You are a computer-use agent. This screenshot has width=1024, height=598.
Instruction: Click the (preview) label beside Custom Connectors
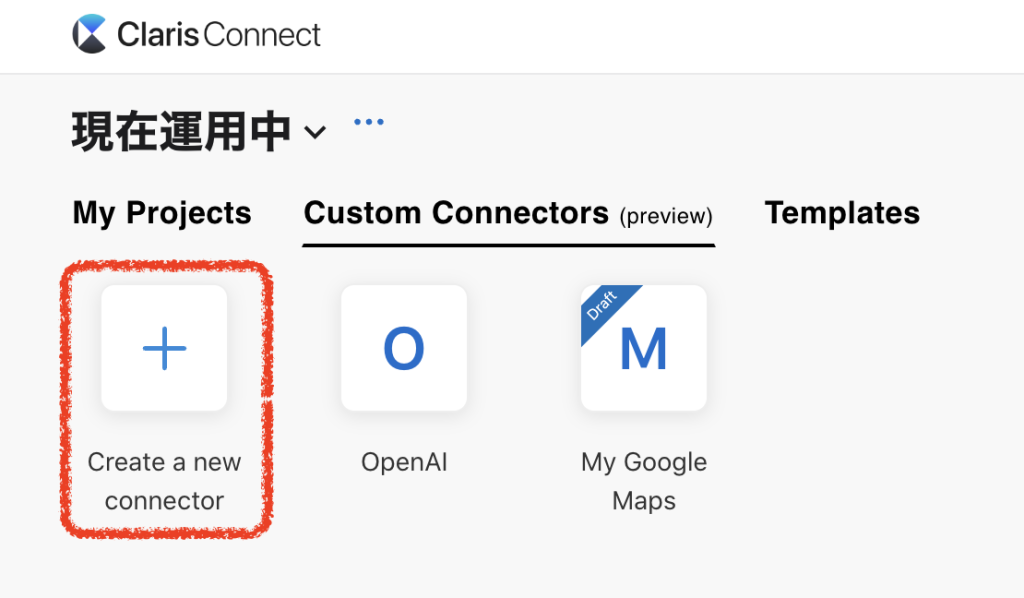(x=666, y=216)
